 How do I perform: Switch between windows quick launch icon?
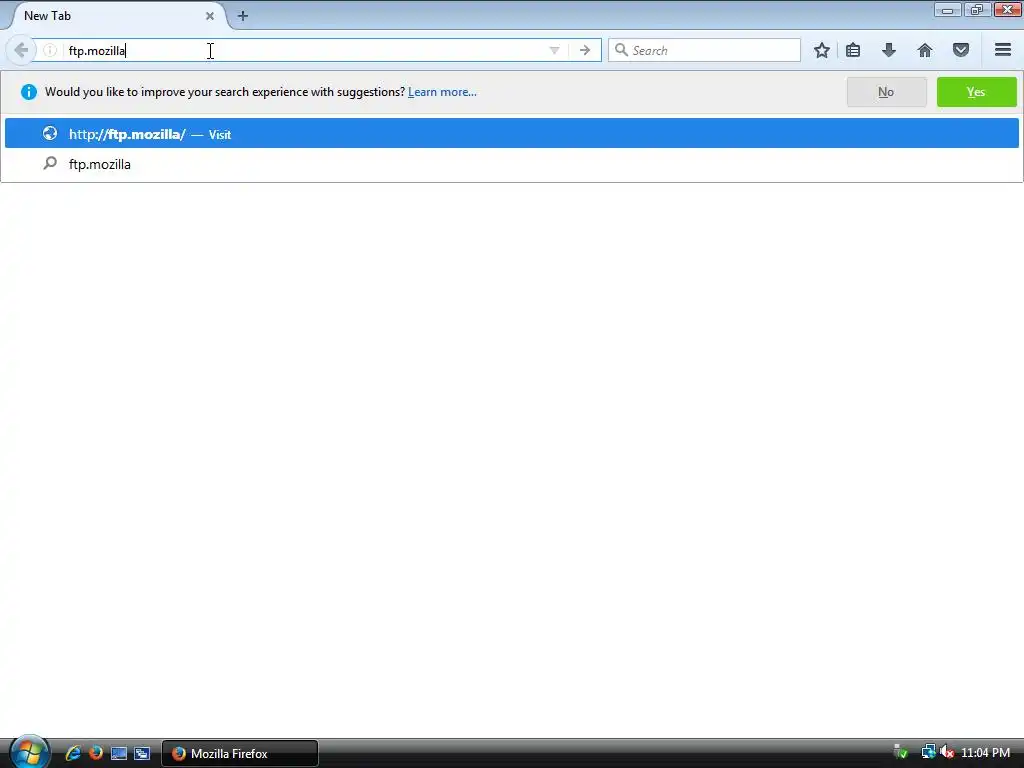[142, 753]
